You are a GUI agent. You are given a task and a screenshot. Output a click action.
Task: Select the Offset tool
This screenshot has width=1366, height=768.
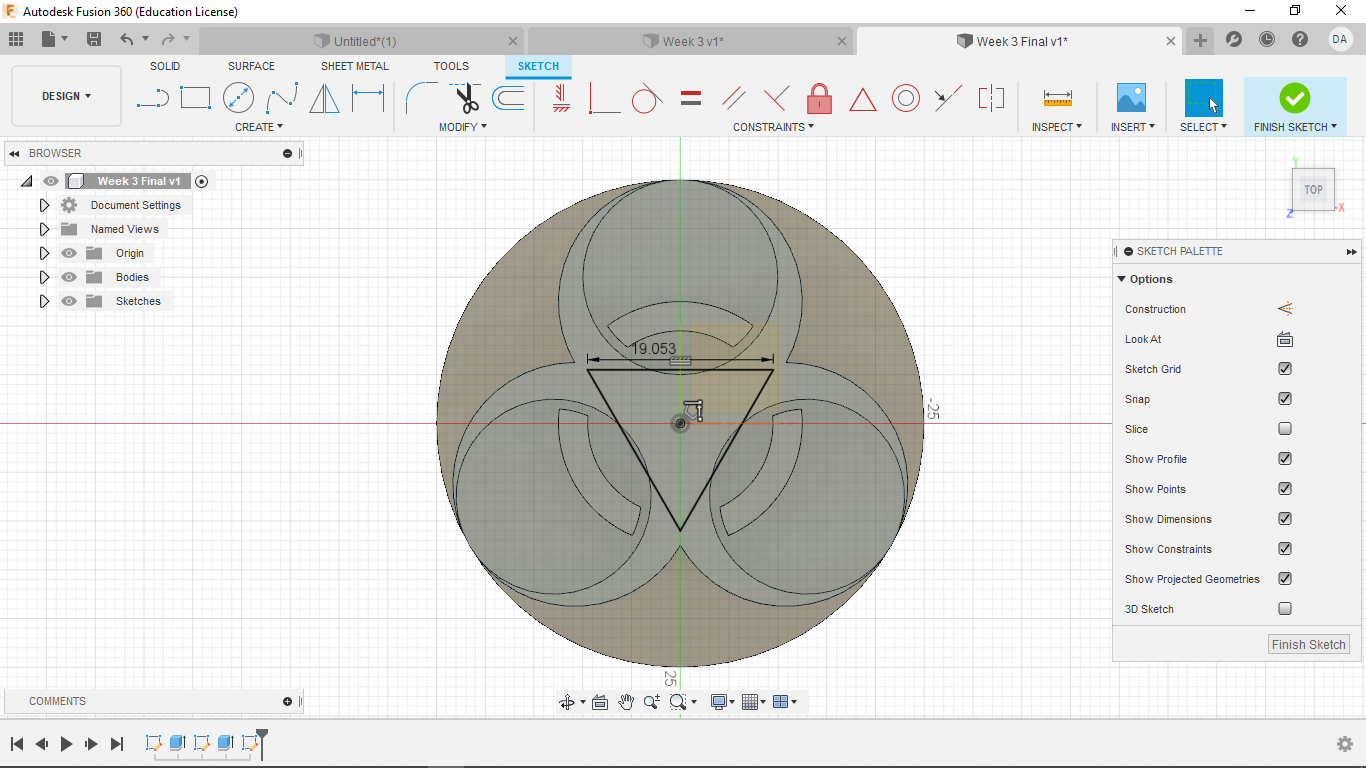click(508, 98)
